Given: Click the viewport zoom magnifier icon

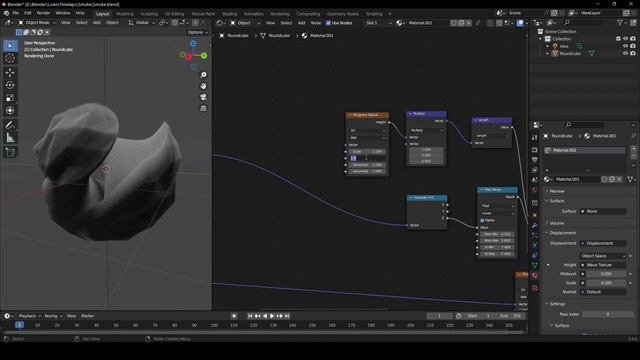Looking at the screenshot, I should pos(203,75).
